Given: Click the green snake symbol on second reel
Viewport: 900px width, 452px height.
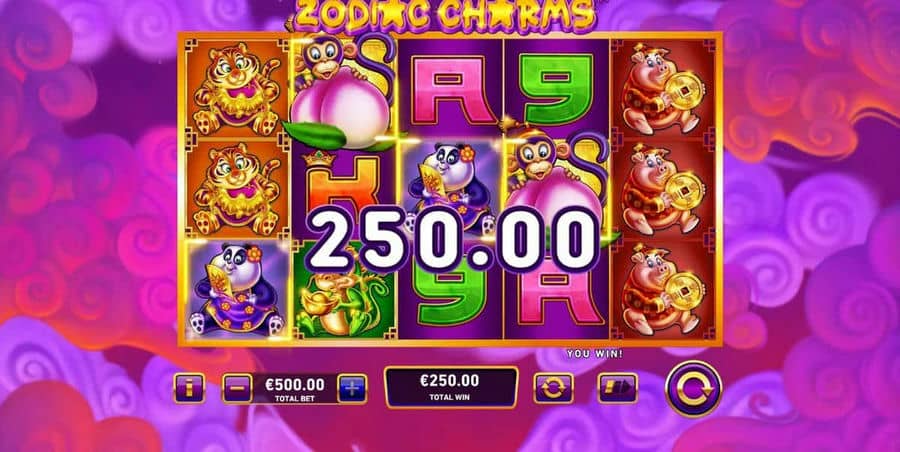Looking at the screenshot, I should point(343,291).
